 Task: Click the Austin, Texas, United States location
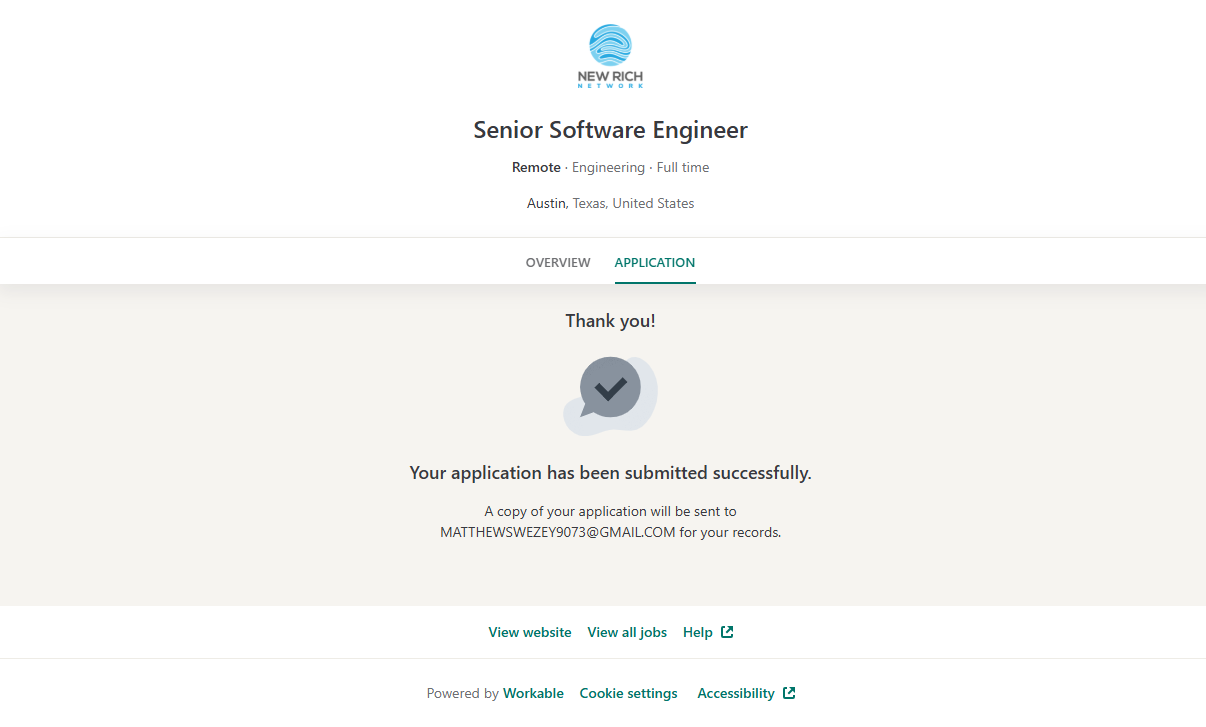pyautogui.click(x=610, y=203)
